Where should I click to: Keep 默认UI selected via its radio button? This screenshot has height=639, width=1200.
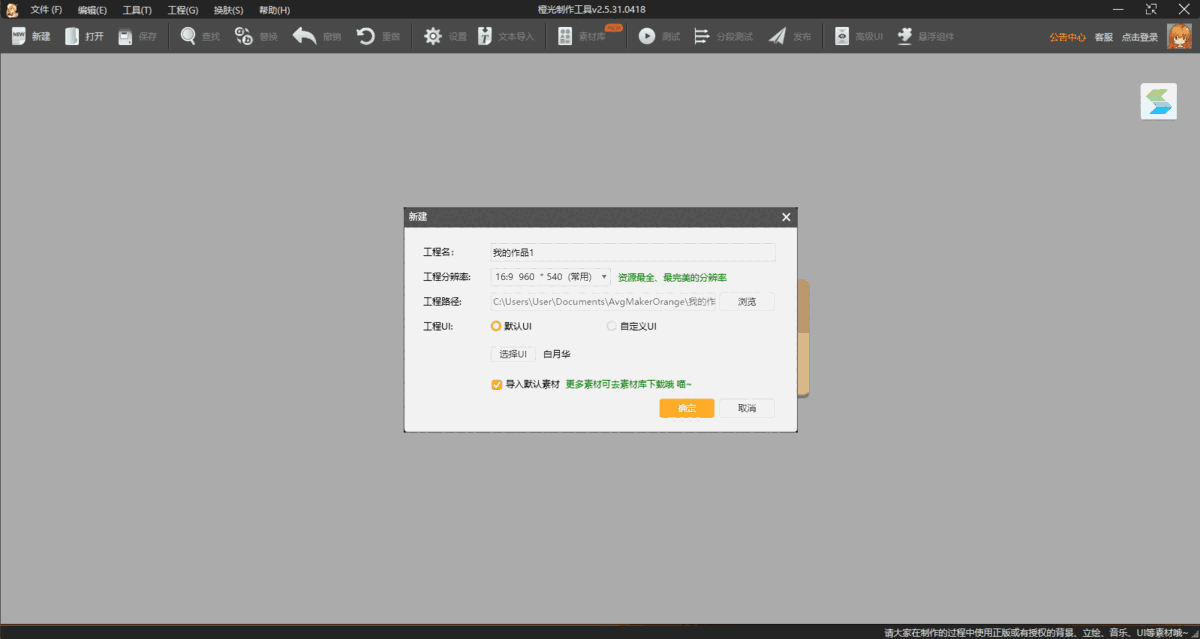coord(496,325)
